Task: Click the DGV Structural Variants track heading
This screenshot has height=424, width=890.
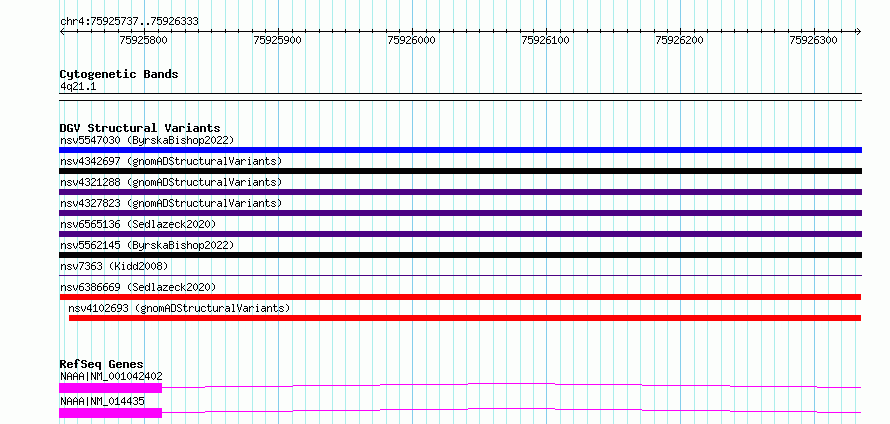Action: click(140, 128)
